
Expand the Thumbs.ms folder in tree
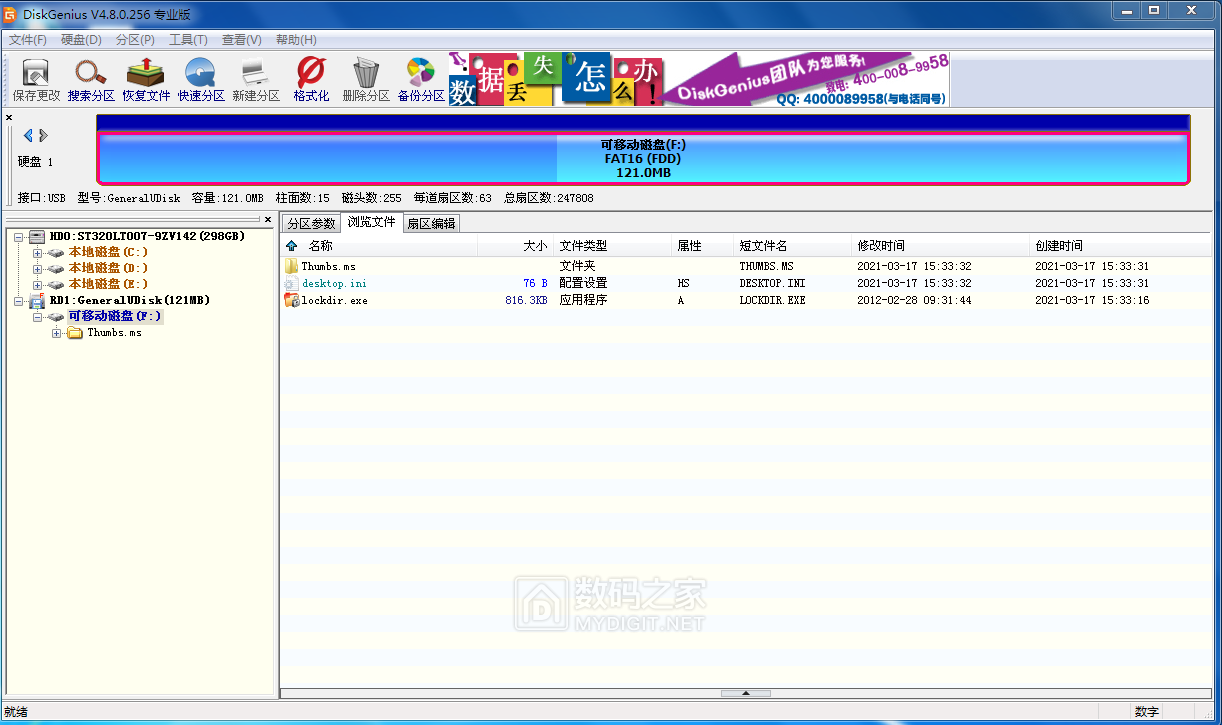pos(57,333)
